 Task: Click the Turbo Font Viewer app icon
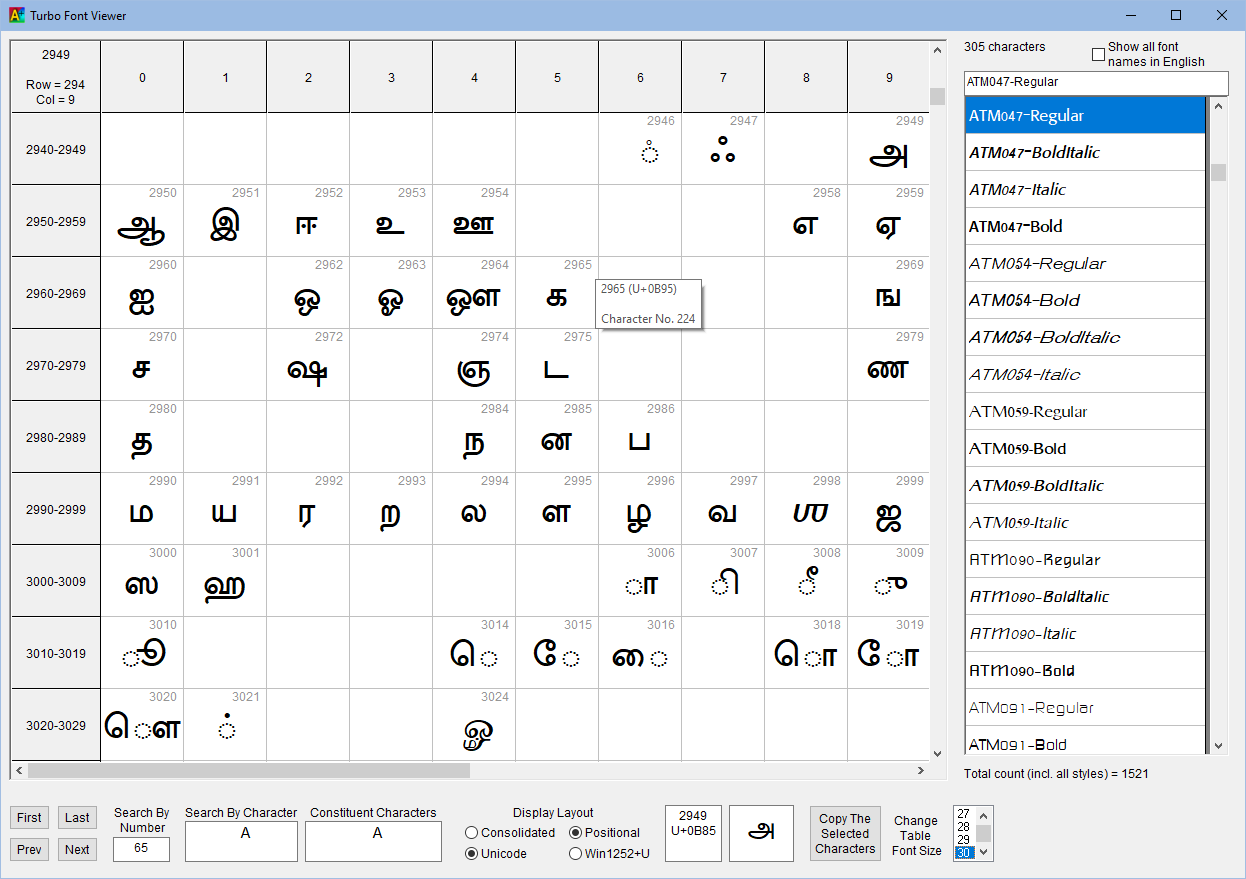[17, 15]
